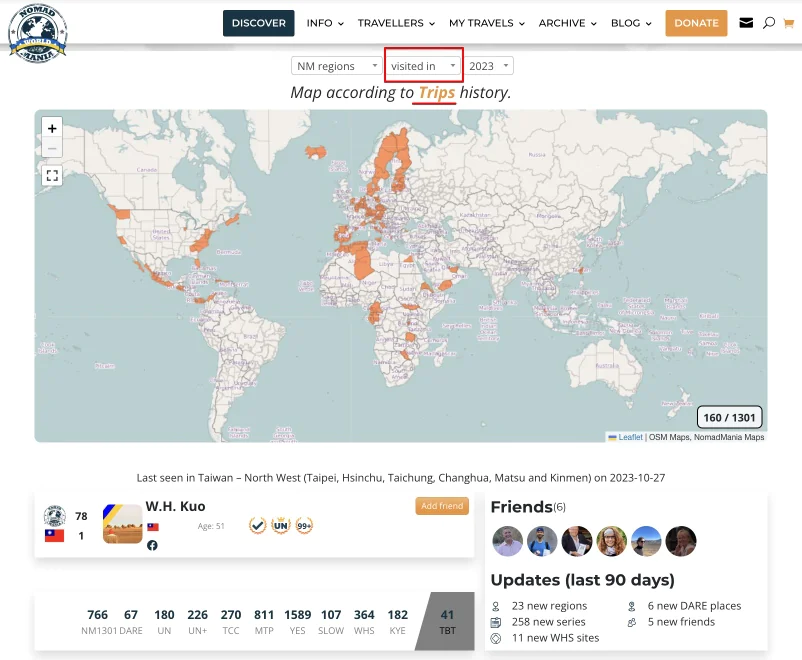
Task: Open the shopping cart icon
Action: [x=788, y=23]
